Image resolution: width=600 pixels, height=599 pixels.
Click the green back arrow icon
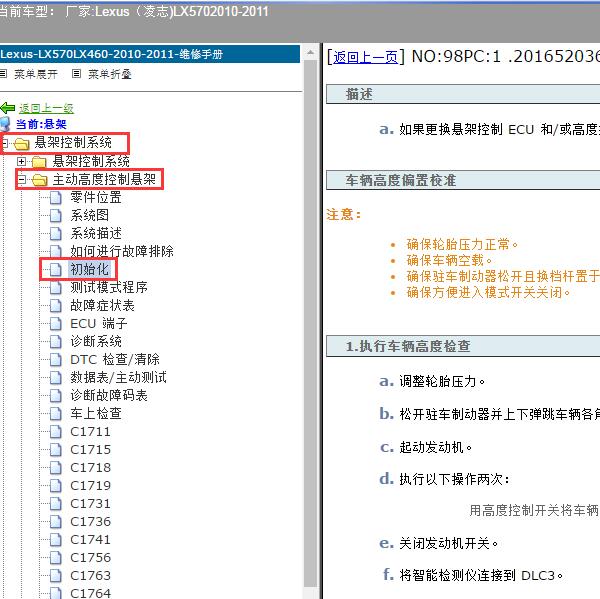(x=8, y=108)
